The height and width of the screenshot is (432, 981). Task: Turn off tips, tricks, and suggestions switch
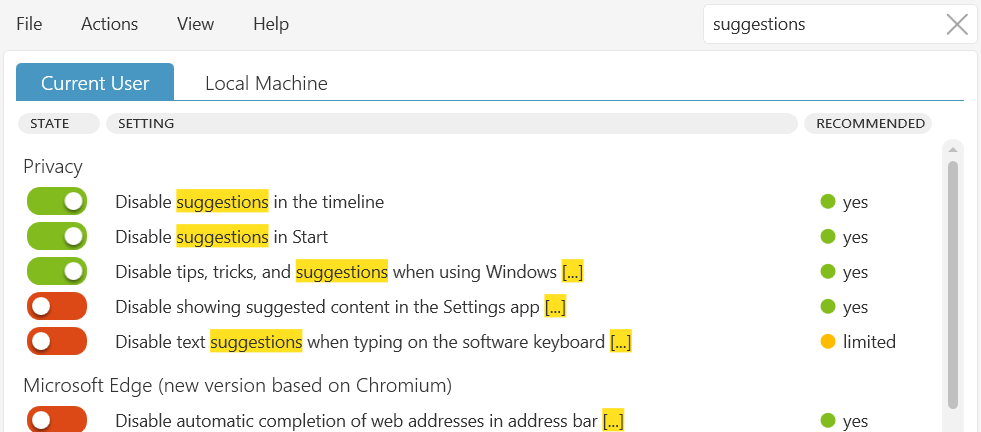pyautogui.click(x=57, y=271)
